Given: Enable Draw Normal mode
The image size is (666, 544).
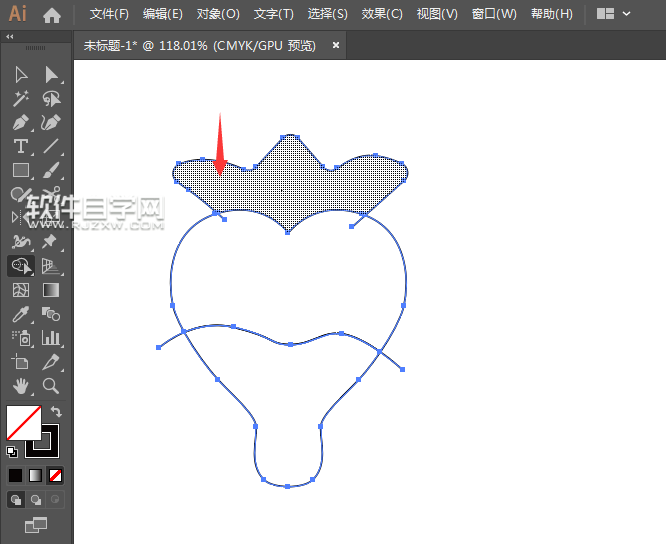Looking at the screenshot, I should pos(16,500).
